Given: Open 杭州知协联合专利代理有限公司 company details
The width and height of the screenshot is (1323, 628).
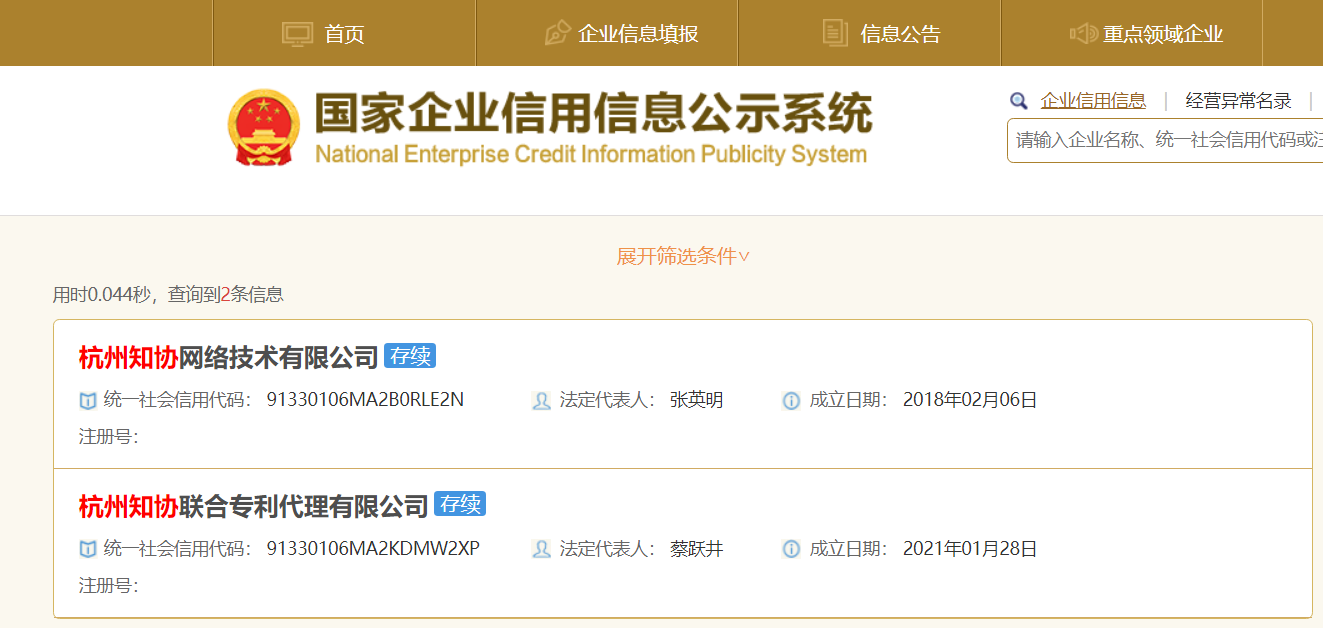Looking at the screenshot, I should [x=254, y=505].
